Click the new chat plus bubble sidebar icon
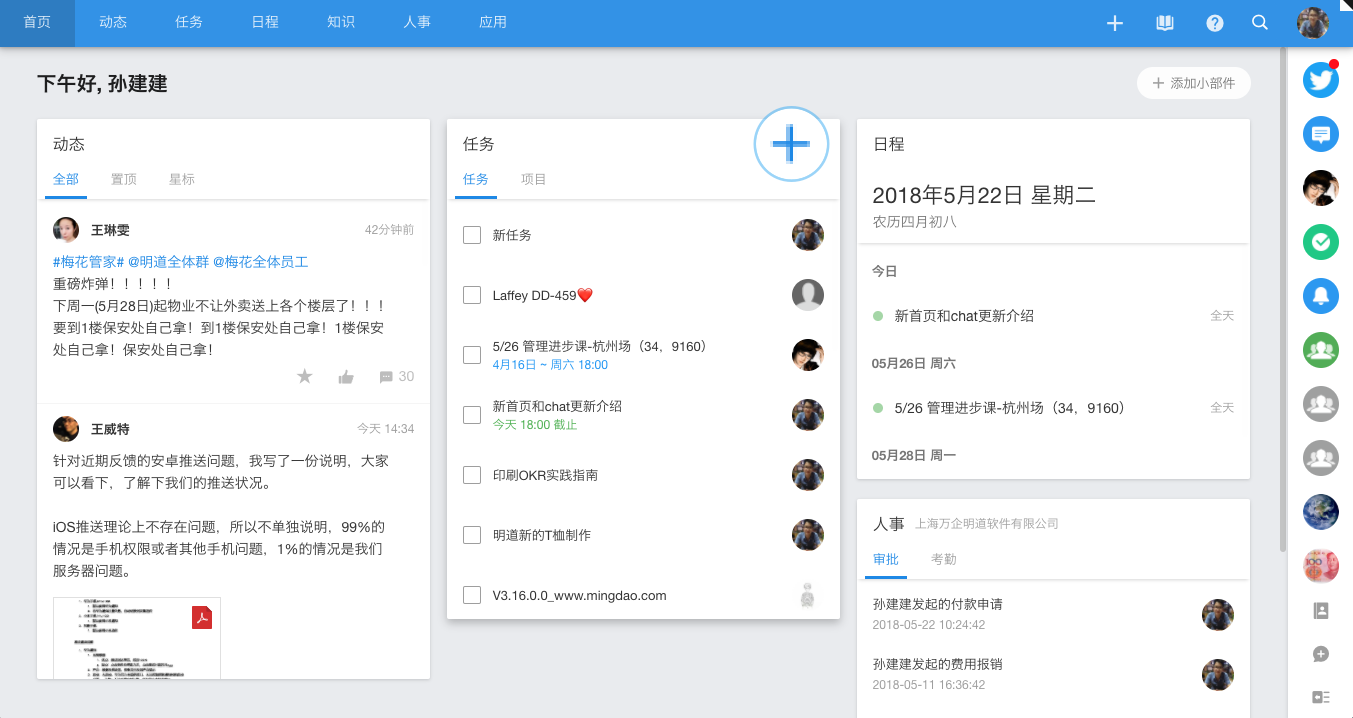Image resolution: width=1353 pixels, height=718 pixels. point(1320,654)
